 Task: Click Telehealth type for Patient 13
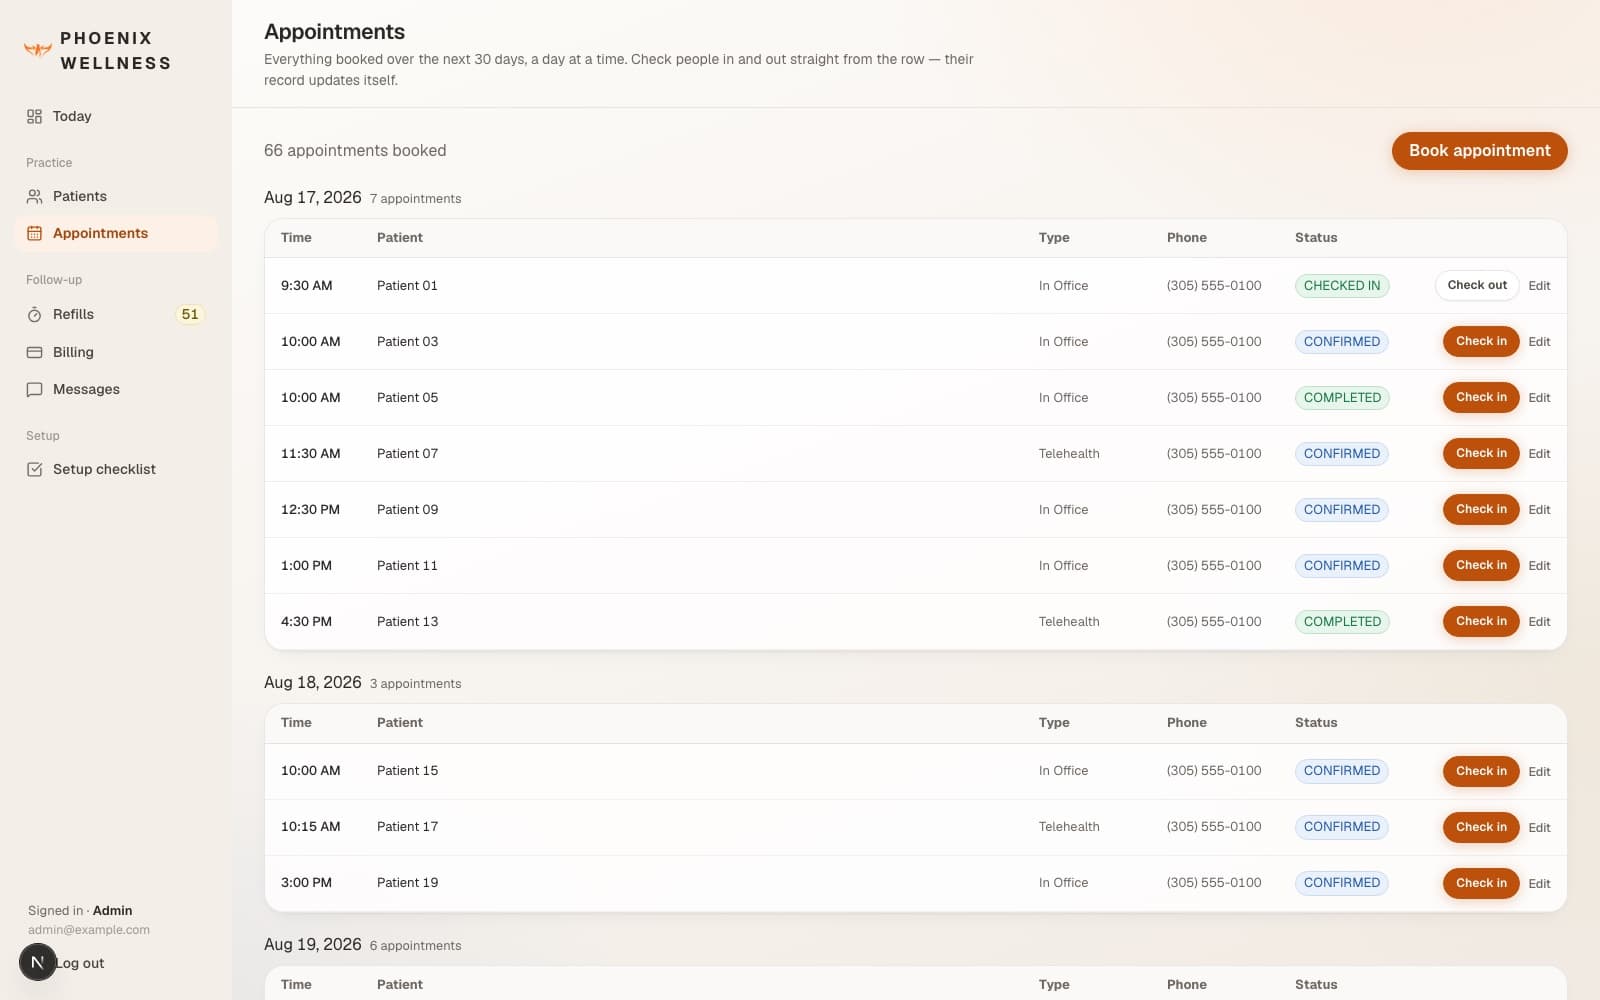coord(1069,621)
